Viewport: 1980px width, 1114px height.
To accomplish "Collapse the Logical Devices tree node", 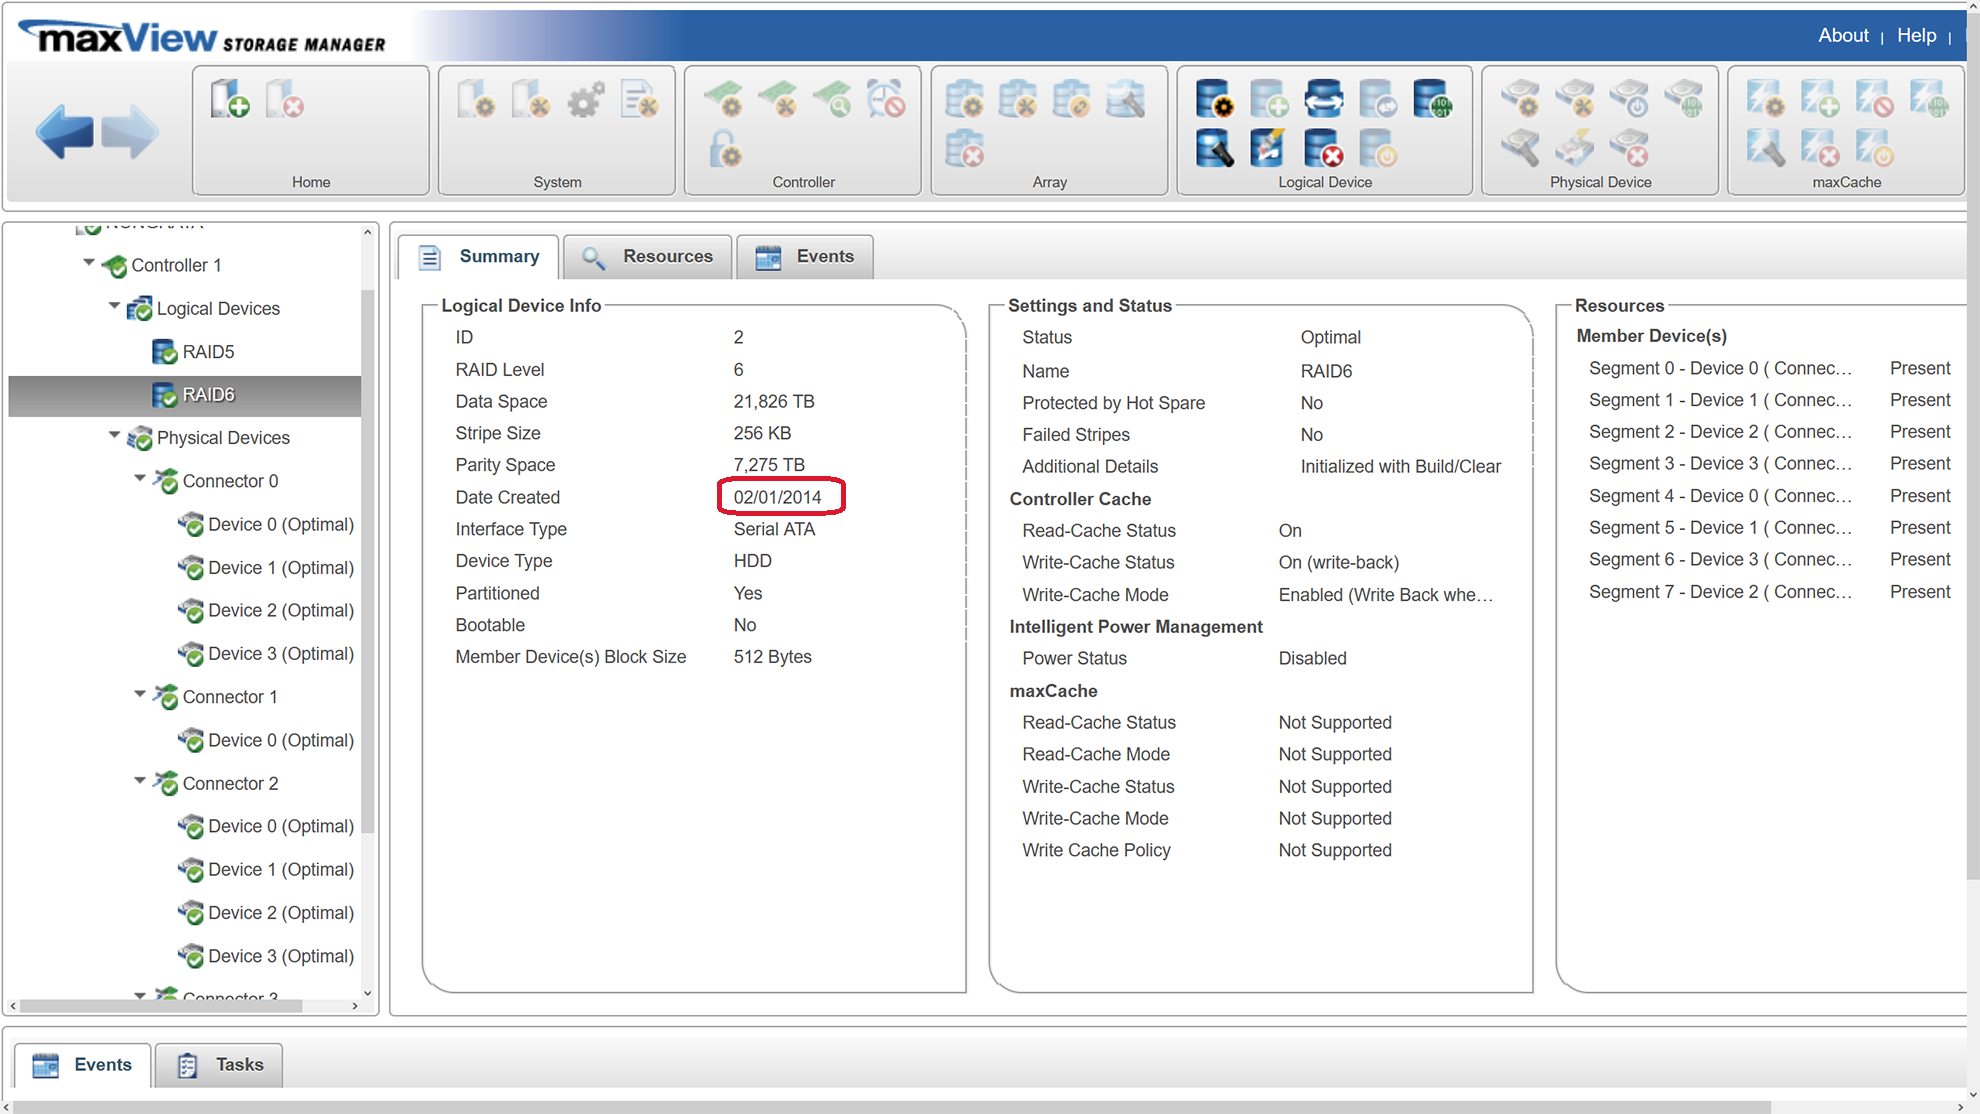I will click(114, 306).
